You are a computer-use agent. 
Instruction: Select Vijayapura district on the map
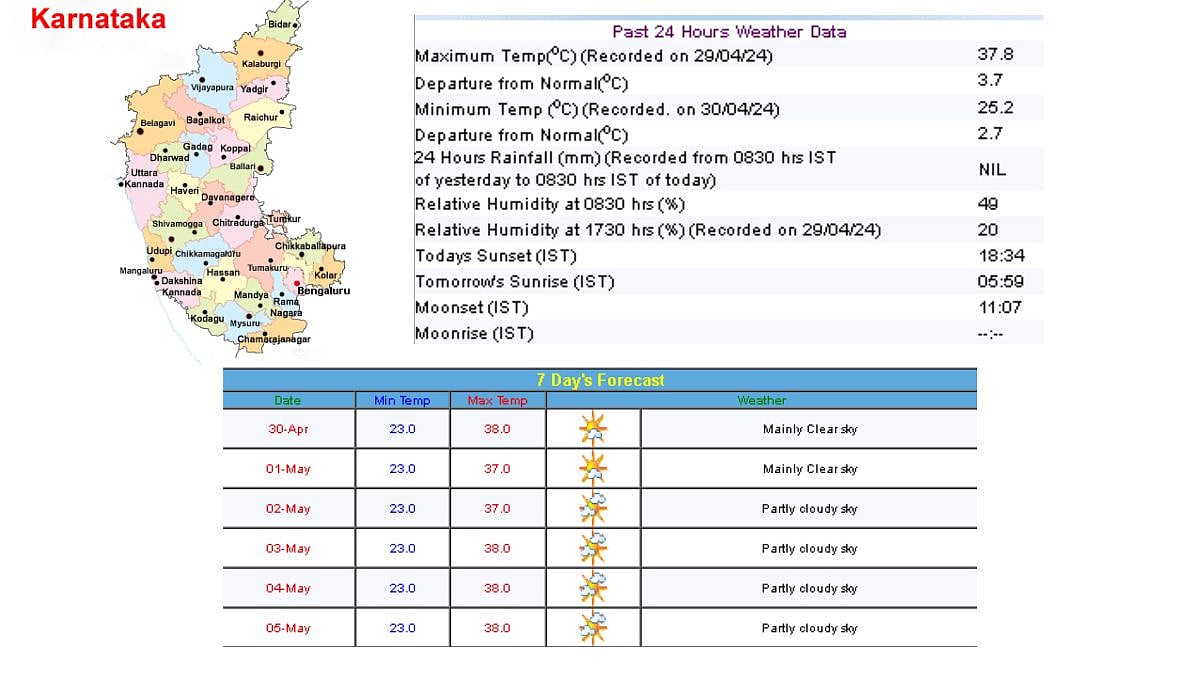pyautogui.click(x=212, y=87)
